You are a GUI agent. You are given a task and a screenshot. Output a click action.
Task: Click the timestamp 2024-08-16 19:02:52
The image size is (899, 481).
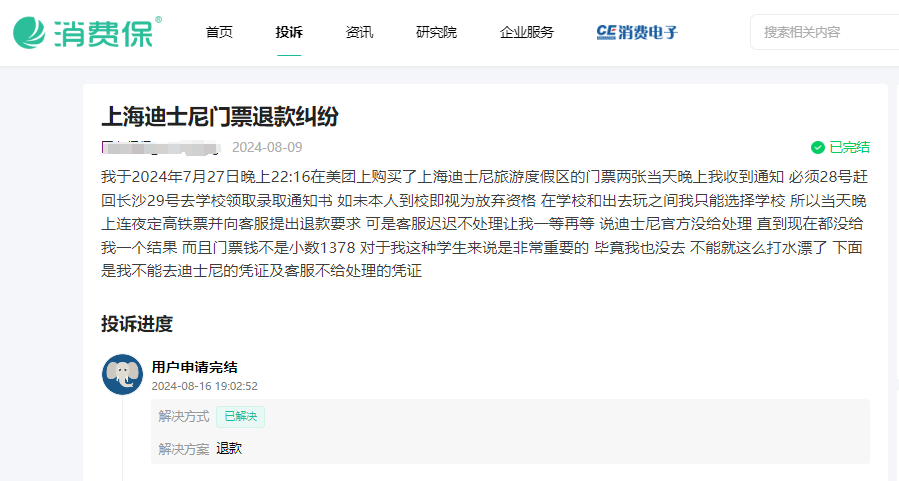tap(205, 386)
